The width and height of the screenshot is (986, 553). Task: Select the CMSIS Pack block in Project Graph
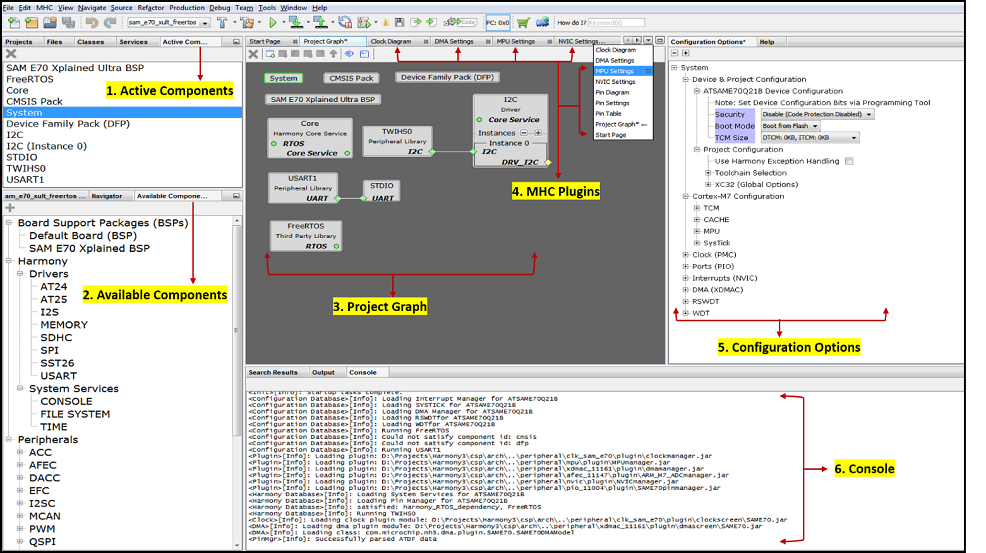tap(351, 78)
